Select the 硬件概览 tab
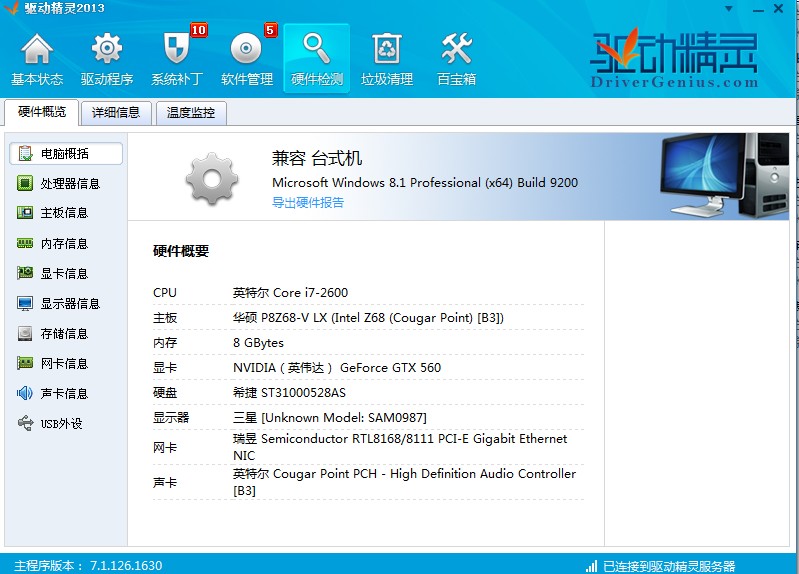This screenshot has height=574, width=799. coord(42,112)
